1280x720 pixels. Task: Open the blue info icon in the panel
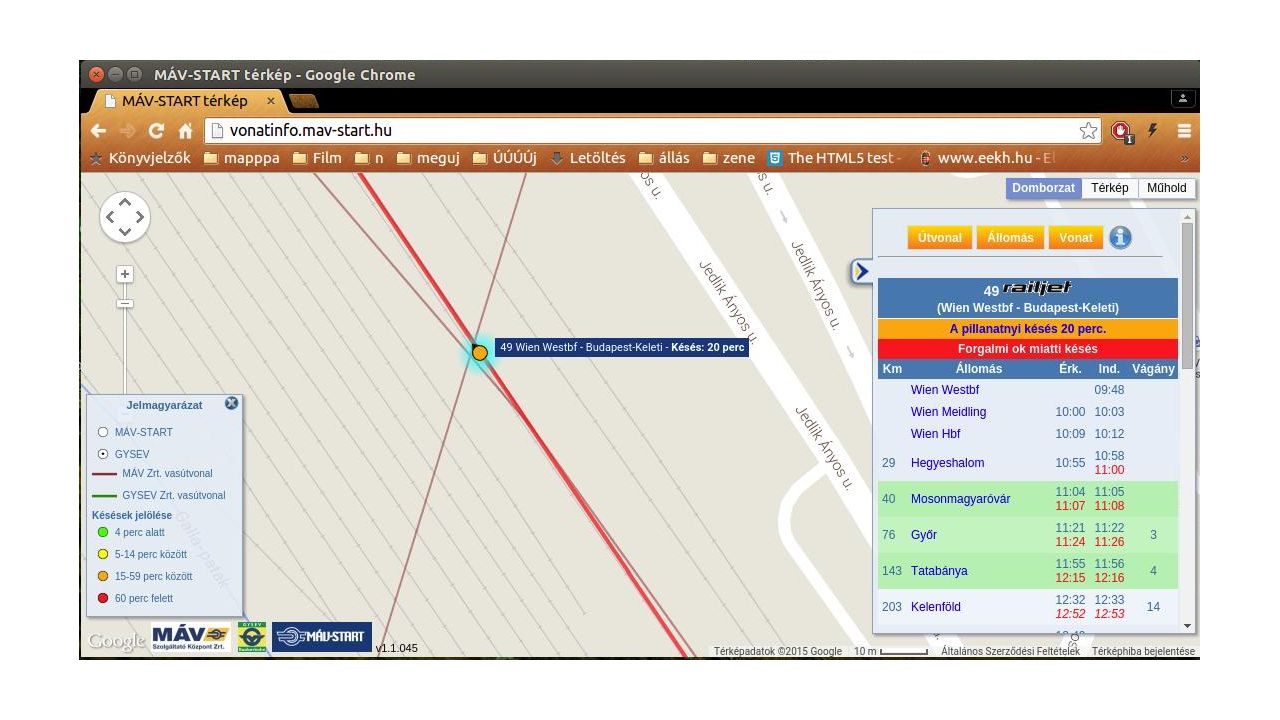(1121, 237)
